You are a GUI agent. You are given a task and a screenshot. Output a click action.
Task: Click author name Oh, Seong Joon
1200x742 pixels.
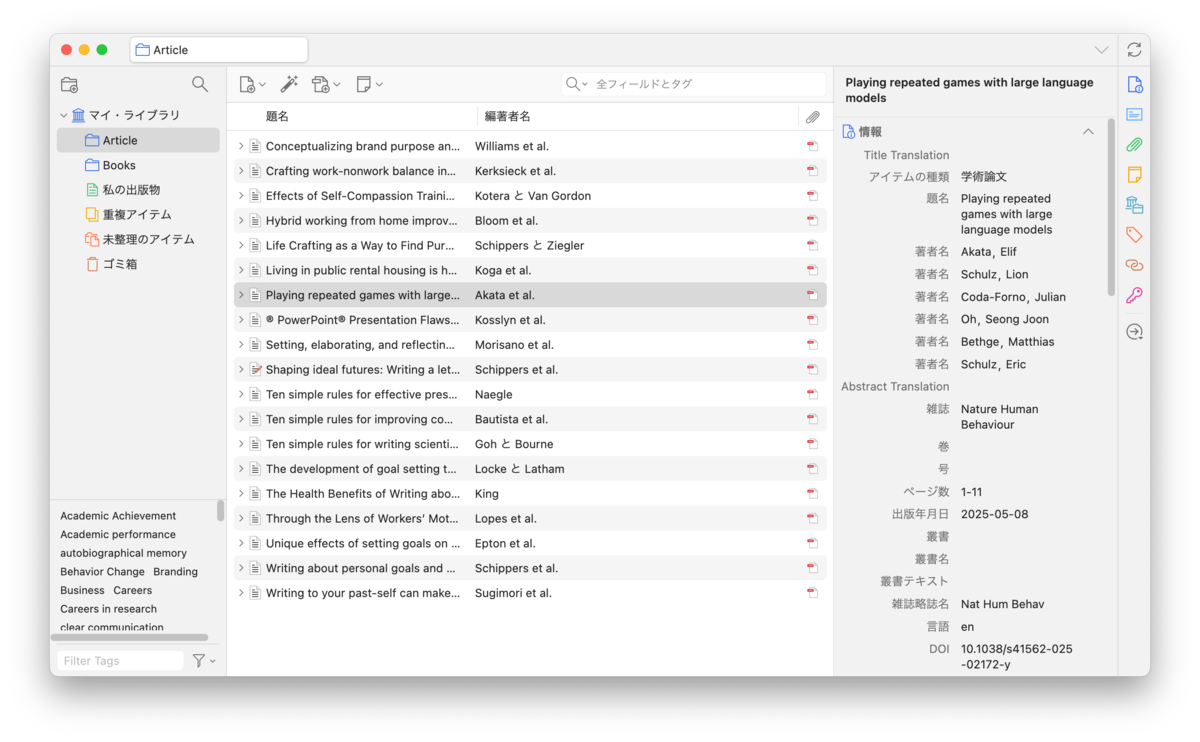1005,319
